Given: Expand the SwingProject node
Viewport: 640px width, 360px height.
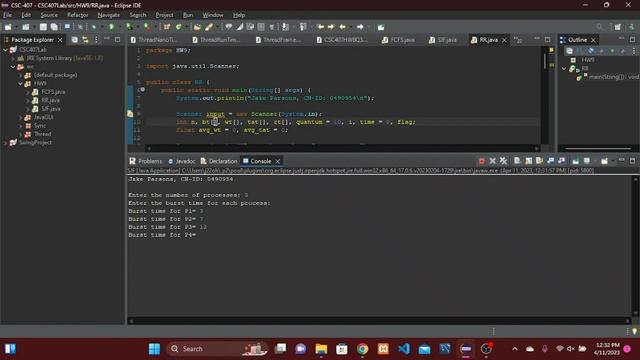Looking at the screenshot, I should (5, 142).
